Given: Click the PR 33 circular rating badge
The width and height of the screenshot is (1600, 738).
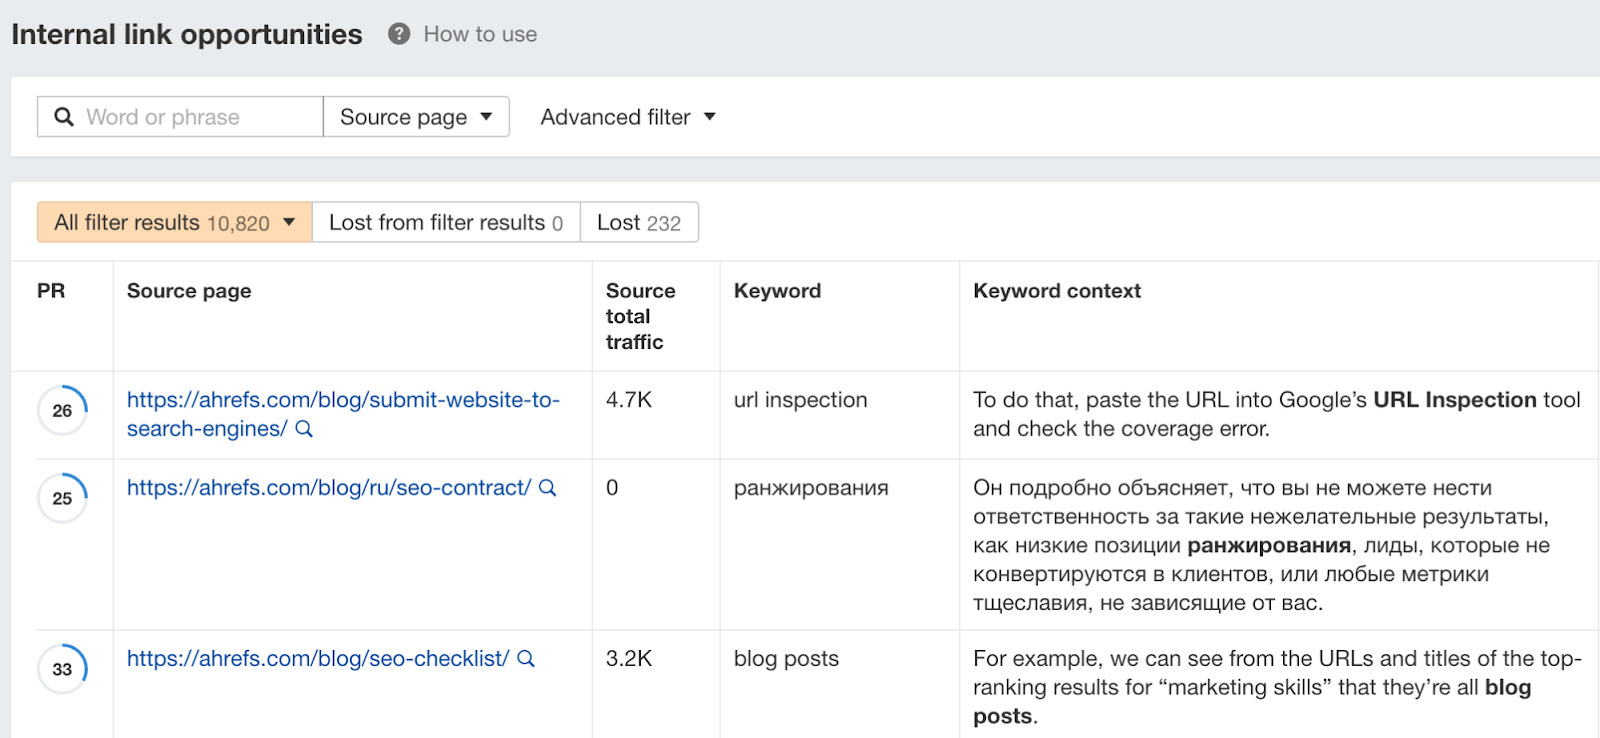Looking at the screenshot, I should (x=62, y=669).
